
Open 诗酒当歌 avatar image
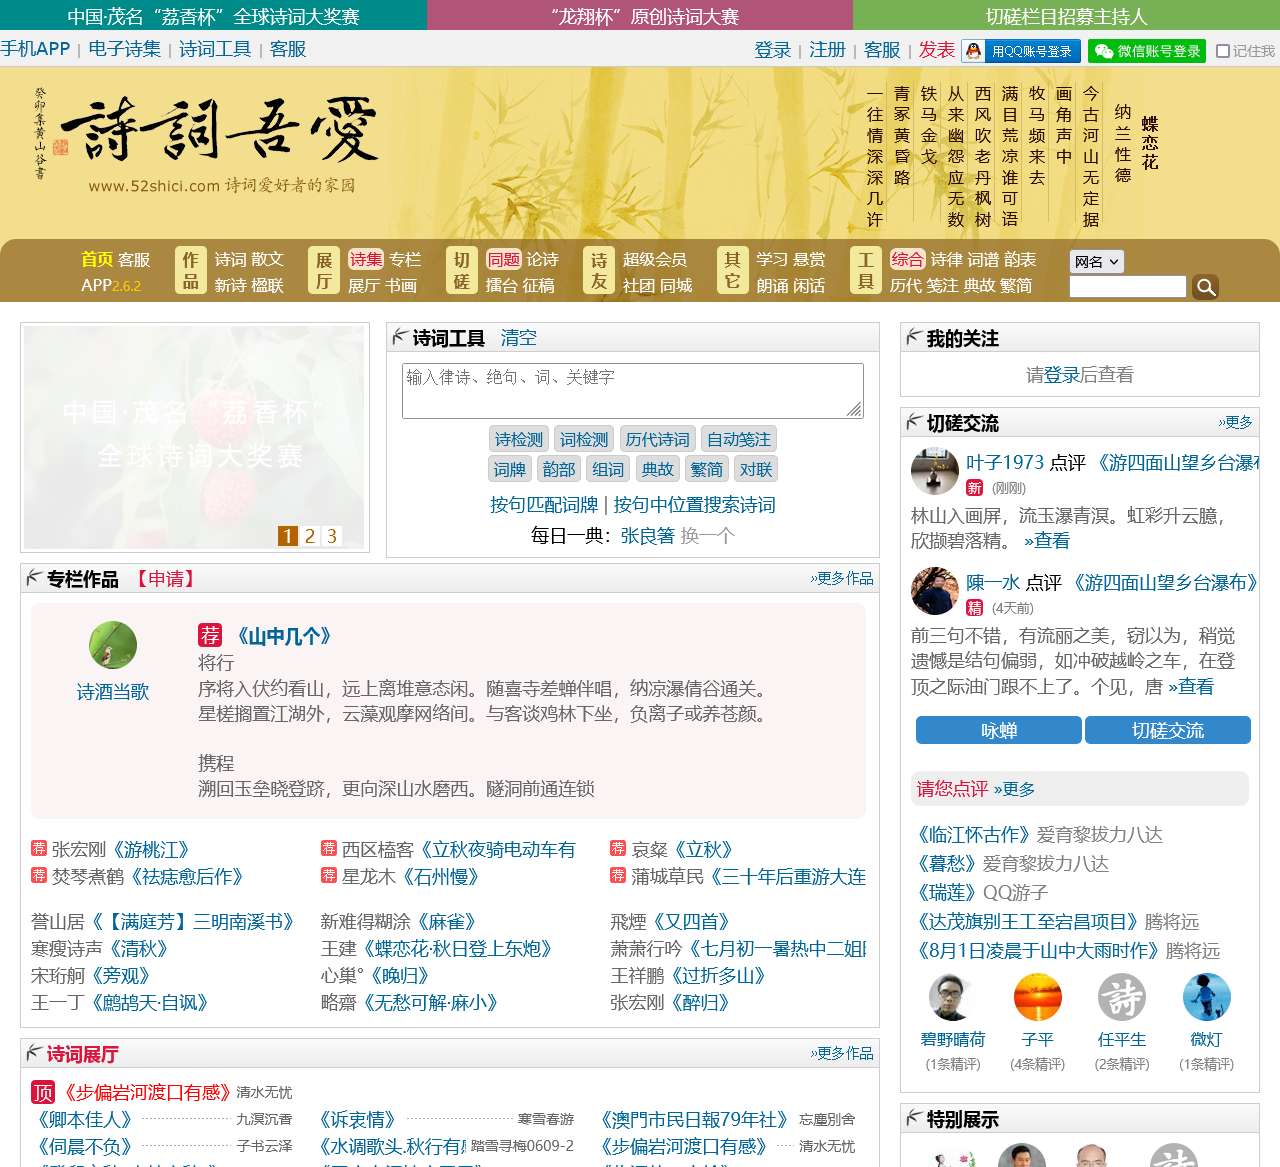(113, 645)
